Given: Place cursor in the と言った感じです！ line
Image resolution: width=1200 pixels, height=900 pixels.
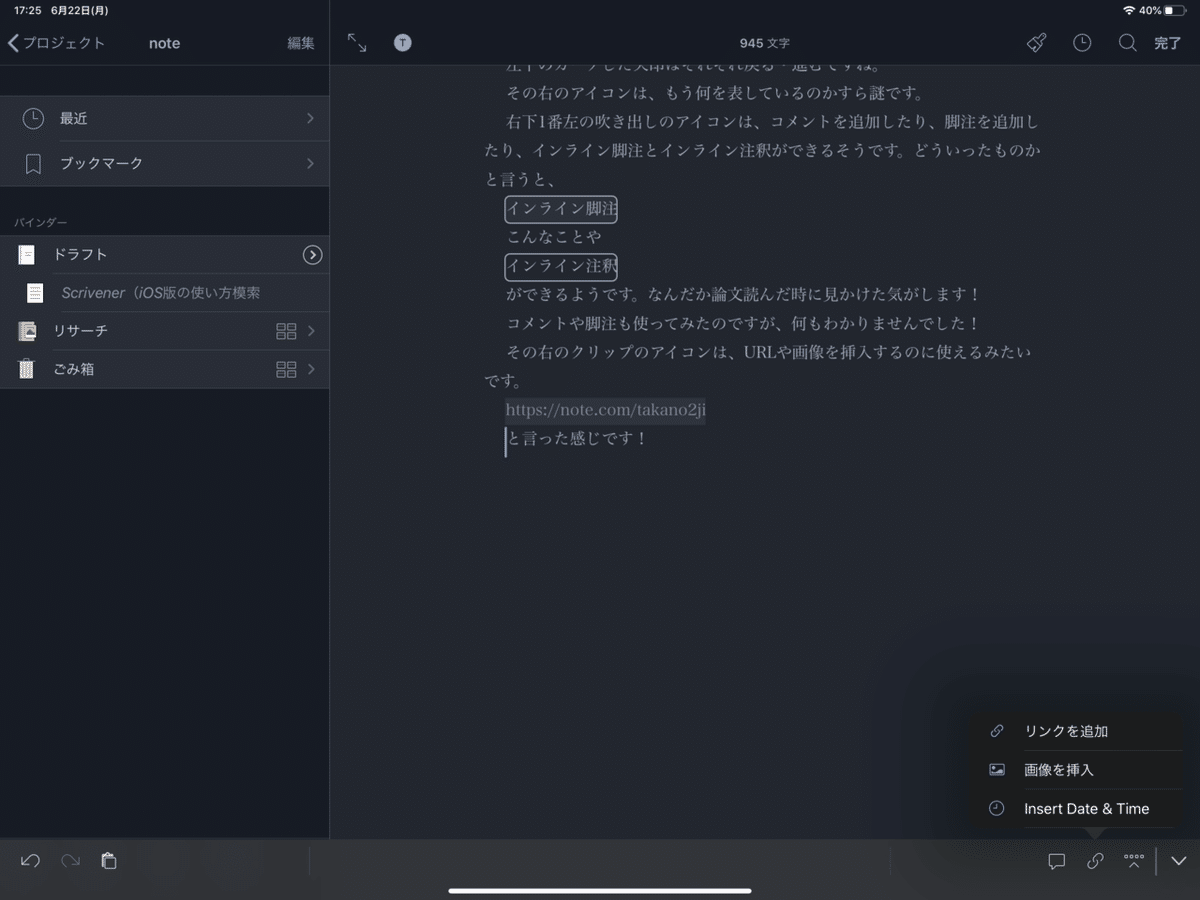Looking at the screenshot, I should click(x=577, y=439).
